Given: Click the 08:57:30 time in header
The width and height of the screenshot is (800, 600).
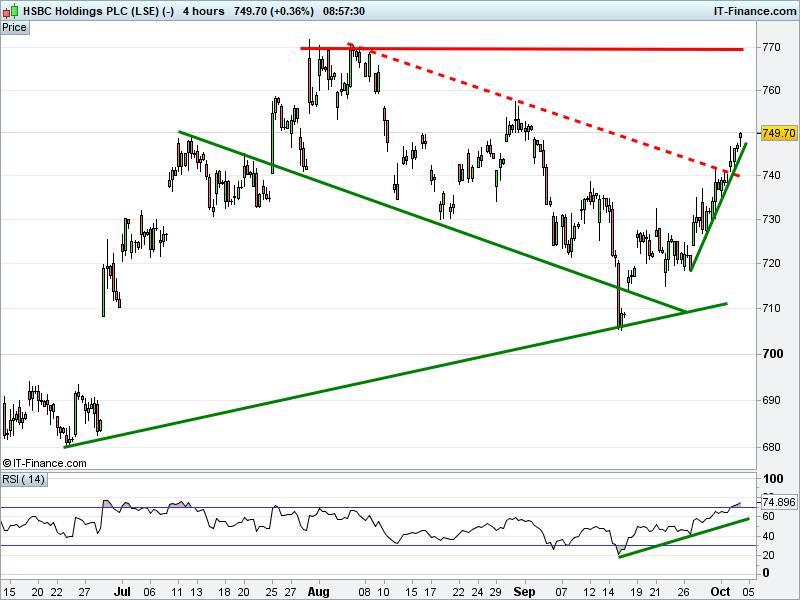Looking at the screenshot, I should pyautogui.click(x=344, y=11).
